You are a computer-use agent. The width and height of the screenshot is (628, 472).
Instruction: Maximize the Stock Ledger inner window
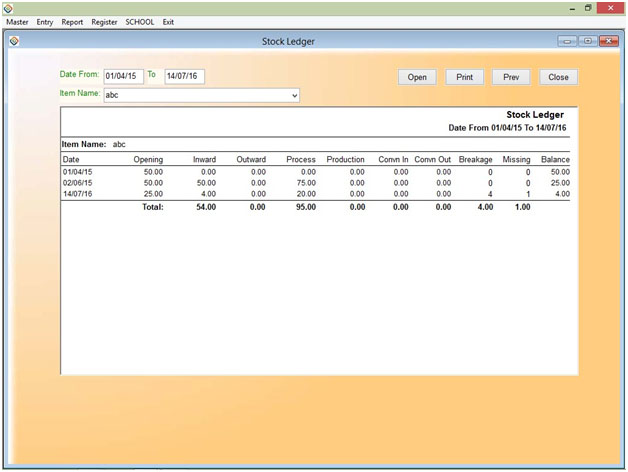(x=587, y=41)
